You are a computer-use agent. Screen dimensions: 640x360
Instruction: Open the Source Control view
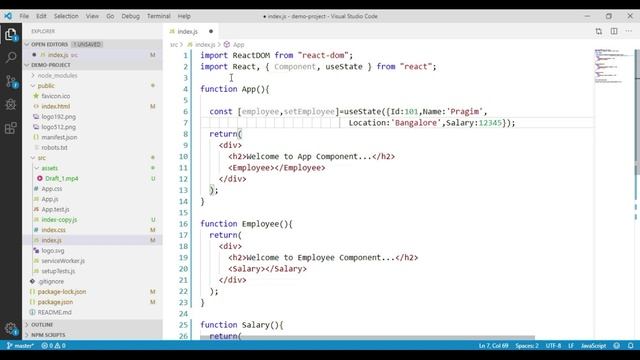[11, 81]
